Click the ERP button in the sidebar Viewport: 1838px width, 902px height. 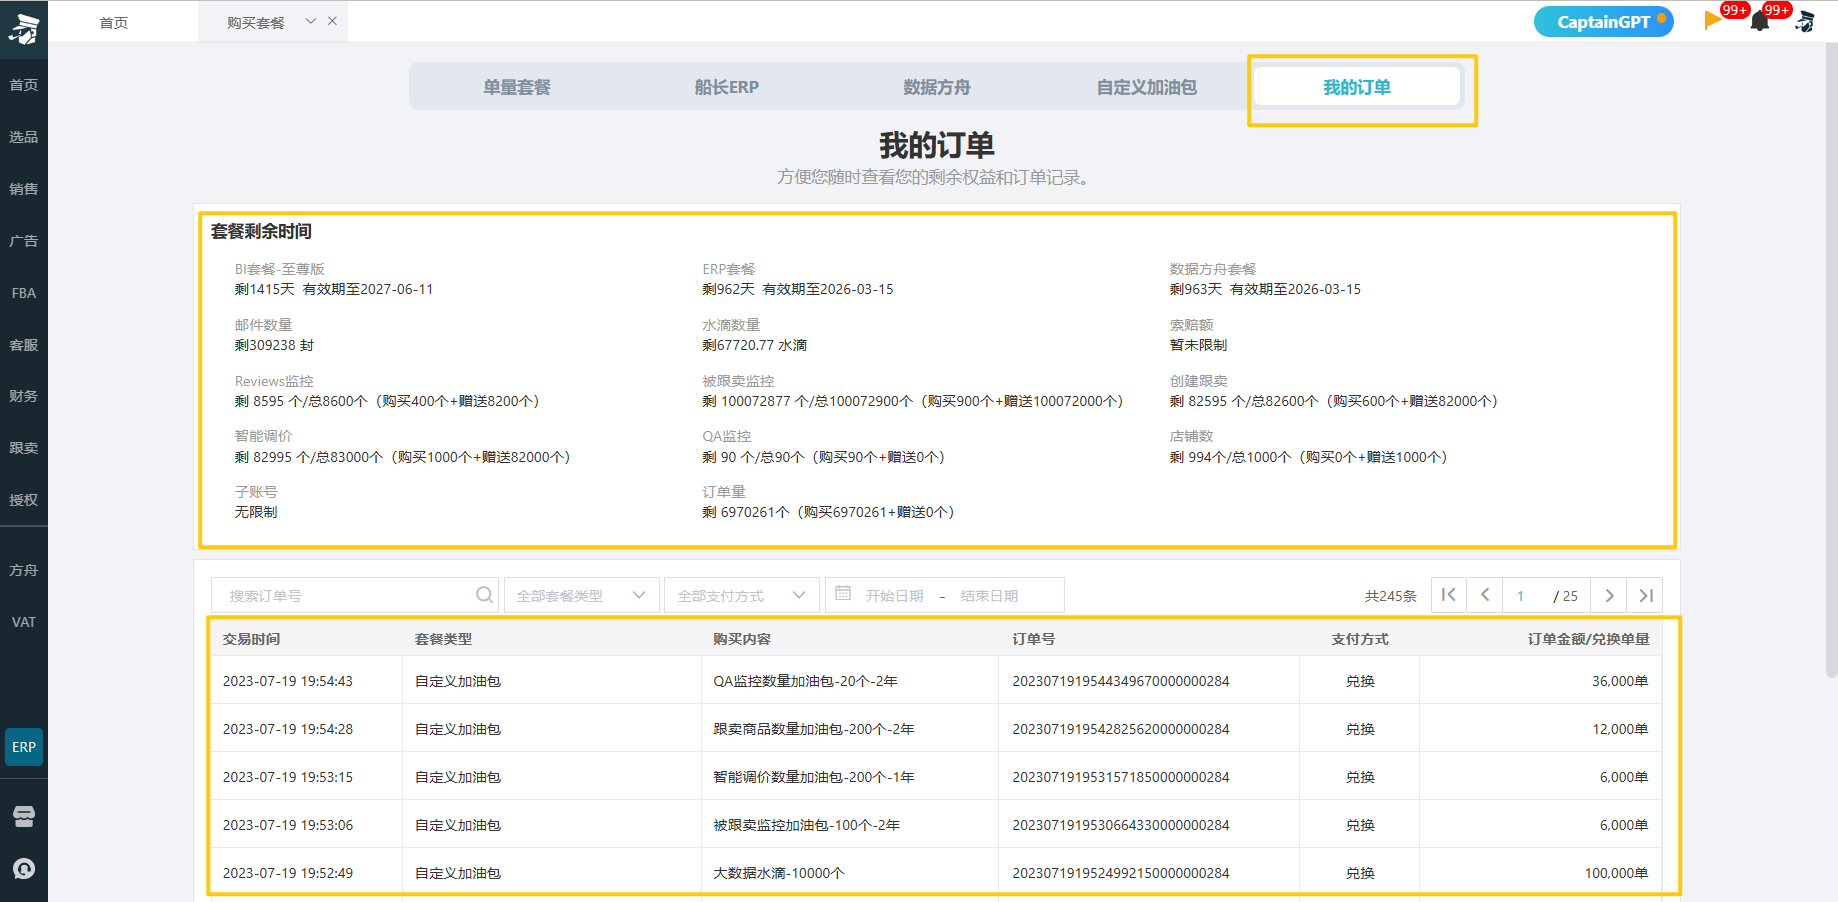[24, 747]
